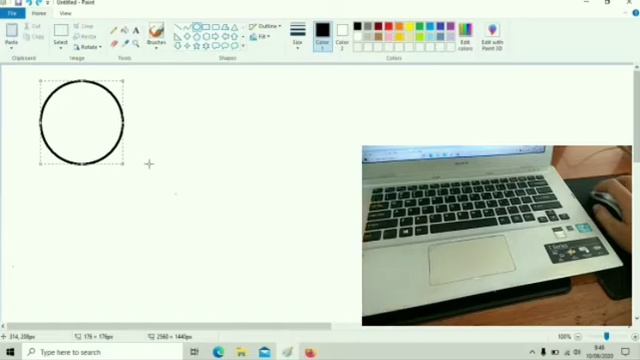This screenshot has width=640, height=360.
Task: Click Edit with Paint 3D button
Action: tap(492, 36)
